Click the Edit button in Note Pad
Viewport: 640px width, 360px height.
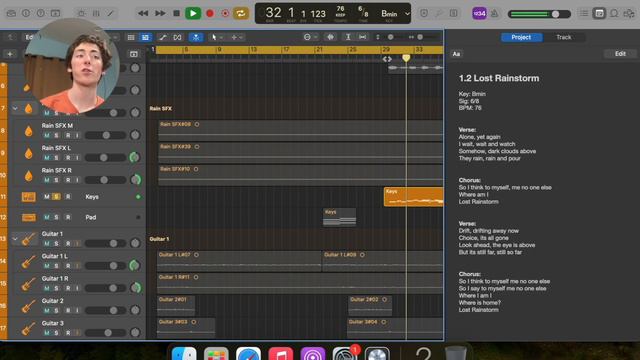tap(620, 53)
